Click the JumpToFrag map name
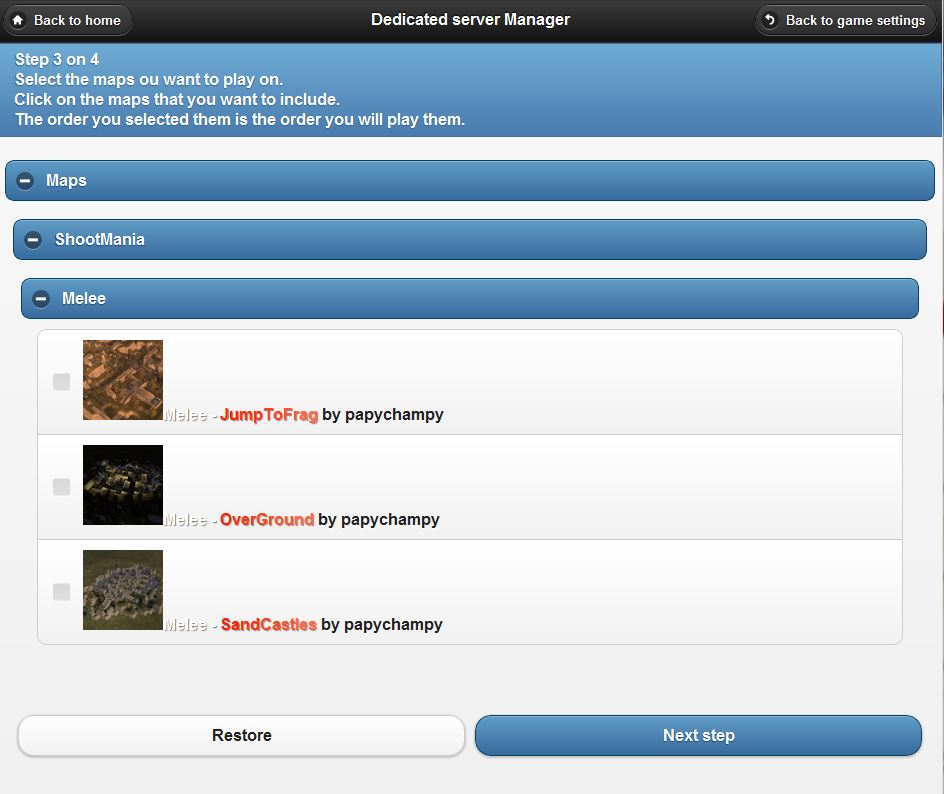Image resolution: width=944 pixels, height=794 pixels. pyautogui.click(x=269, y=415)
